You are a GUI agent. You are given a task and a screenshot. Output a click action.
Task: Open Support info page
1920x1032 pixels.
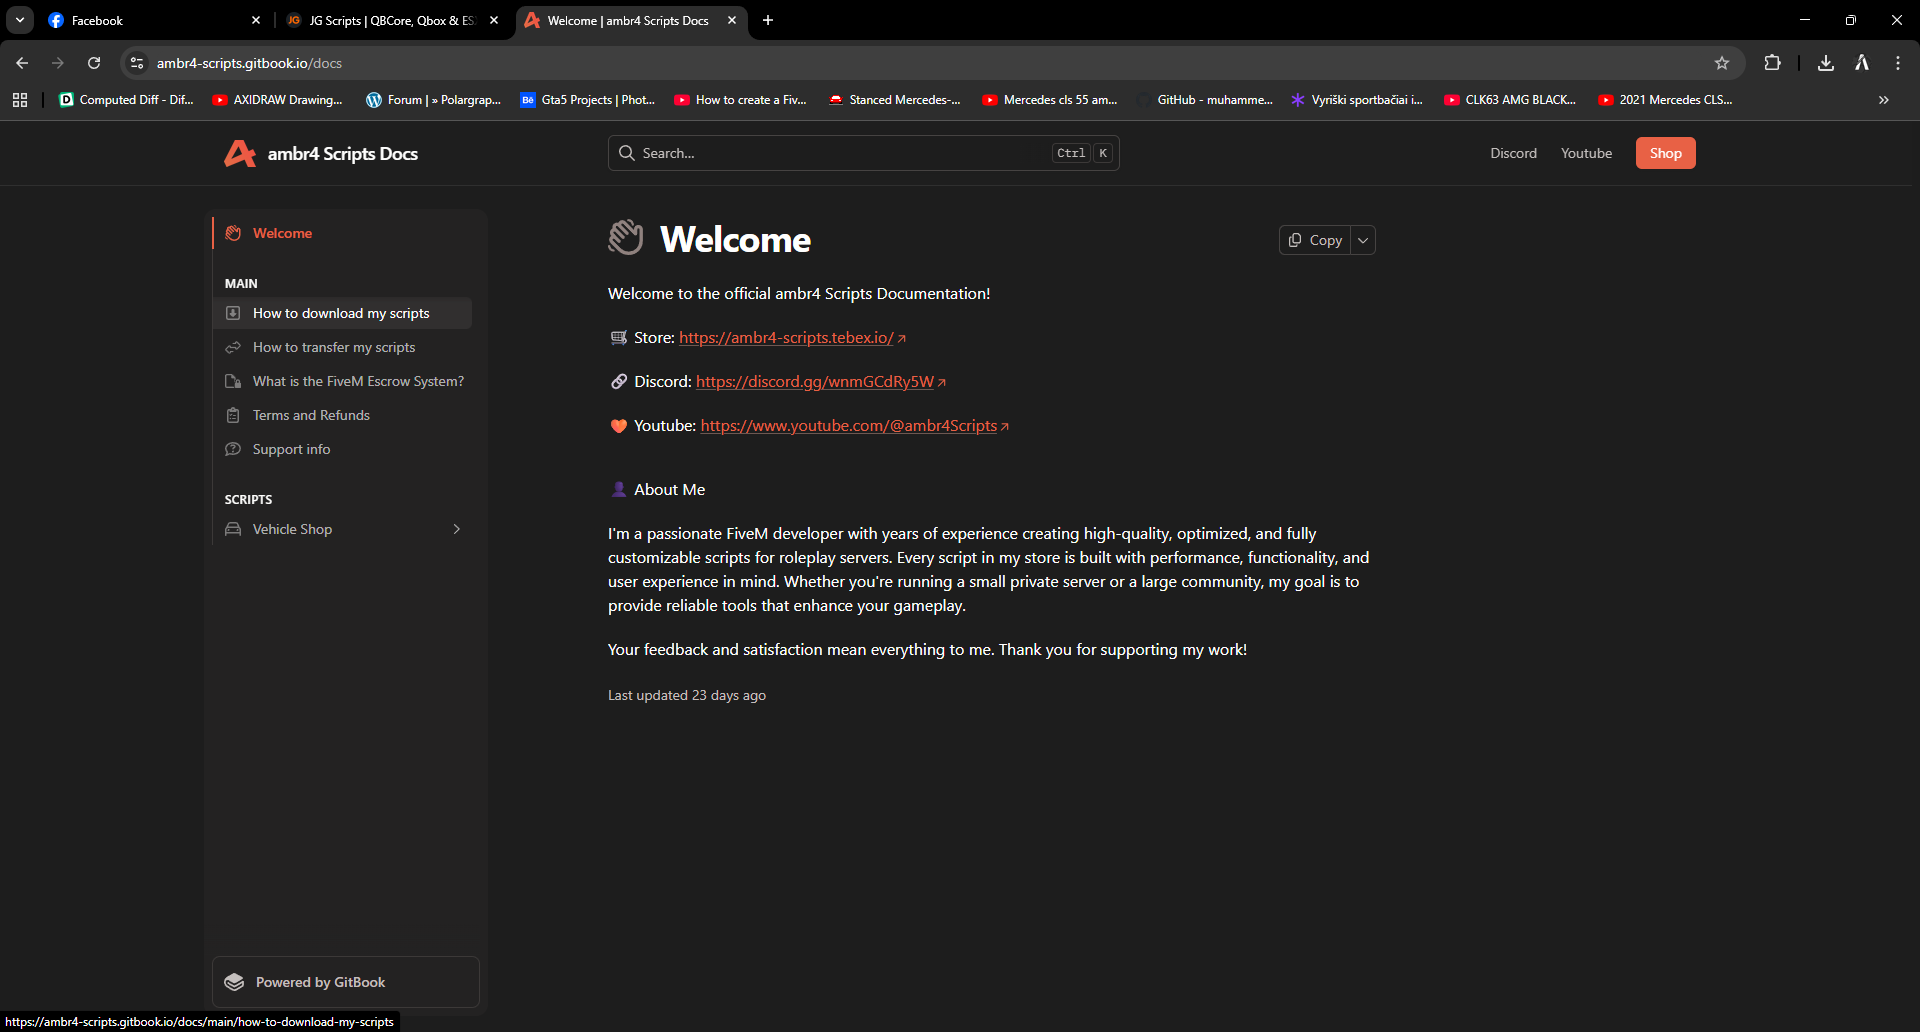[x=342, y=449]
